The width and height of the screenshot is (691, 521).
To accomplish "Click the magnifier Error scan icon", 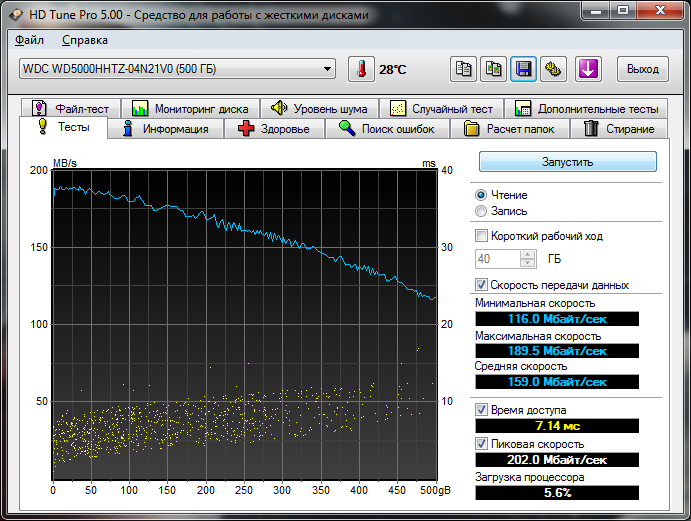I will (x=347, y=128).
